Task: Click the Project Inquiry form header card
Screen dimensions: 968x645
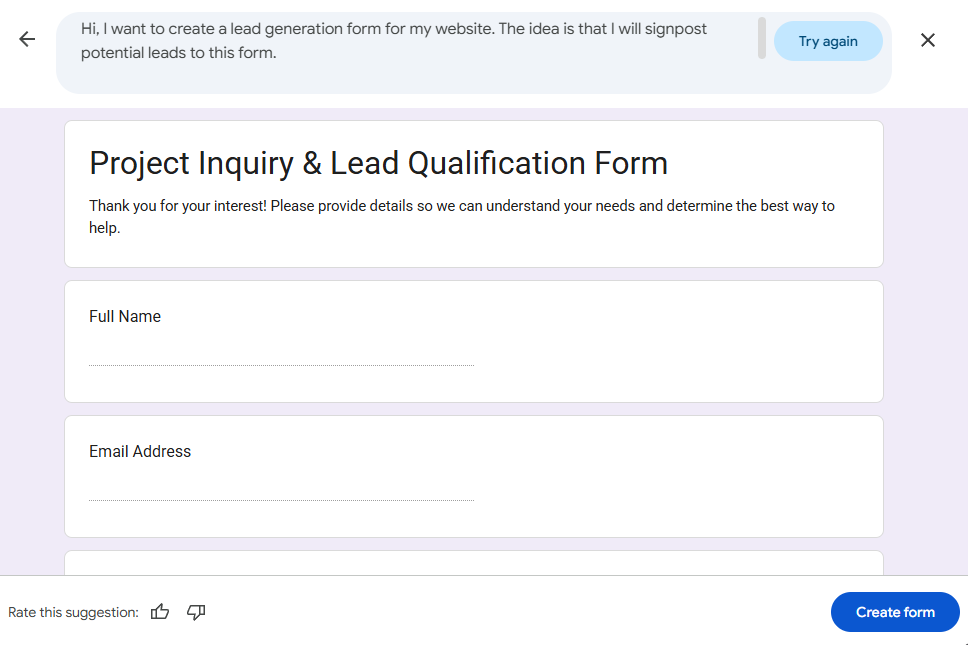Action: pyautogui.click(x=473, y=192)
